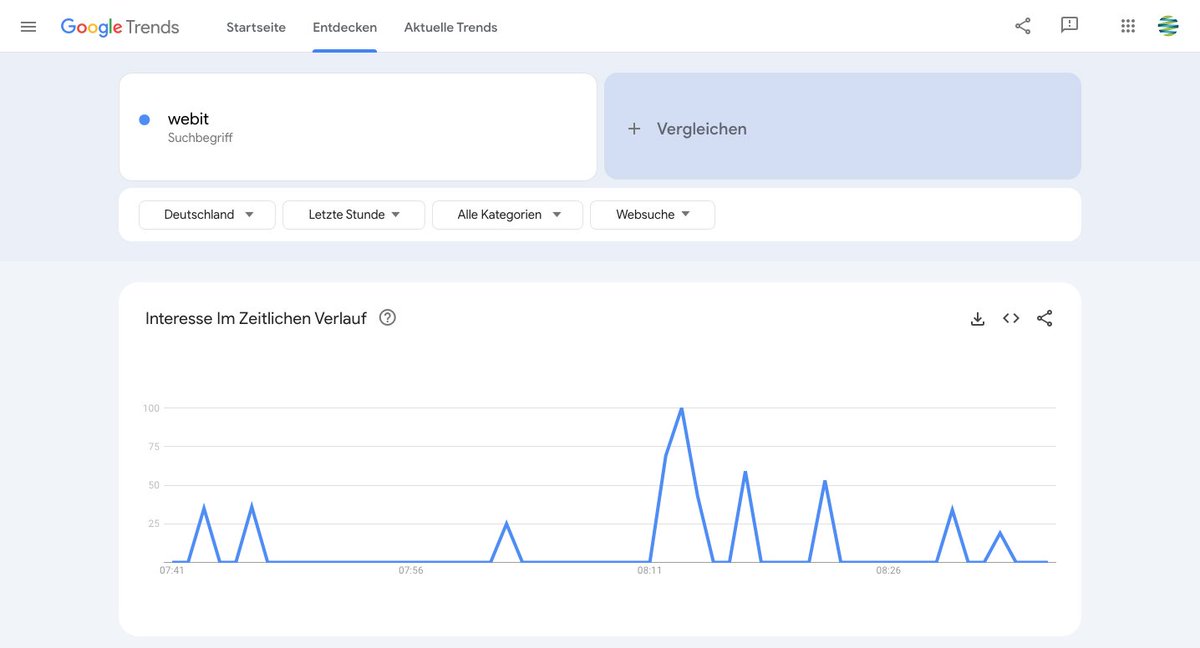
Task: Click the Interesse im zeitlichen Verlauf heading
Action: tap(256, 318)
